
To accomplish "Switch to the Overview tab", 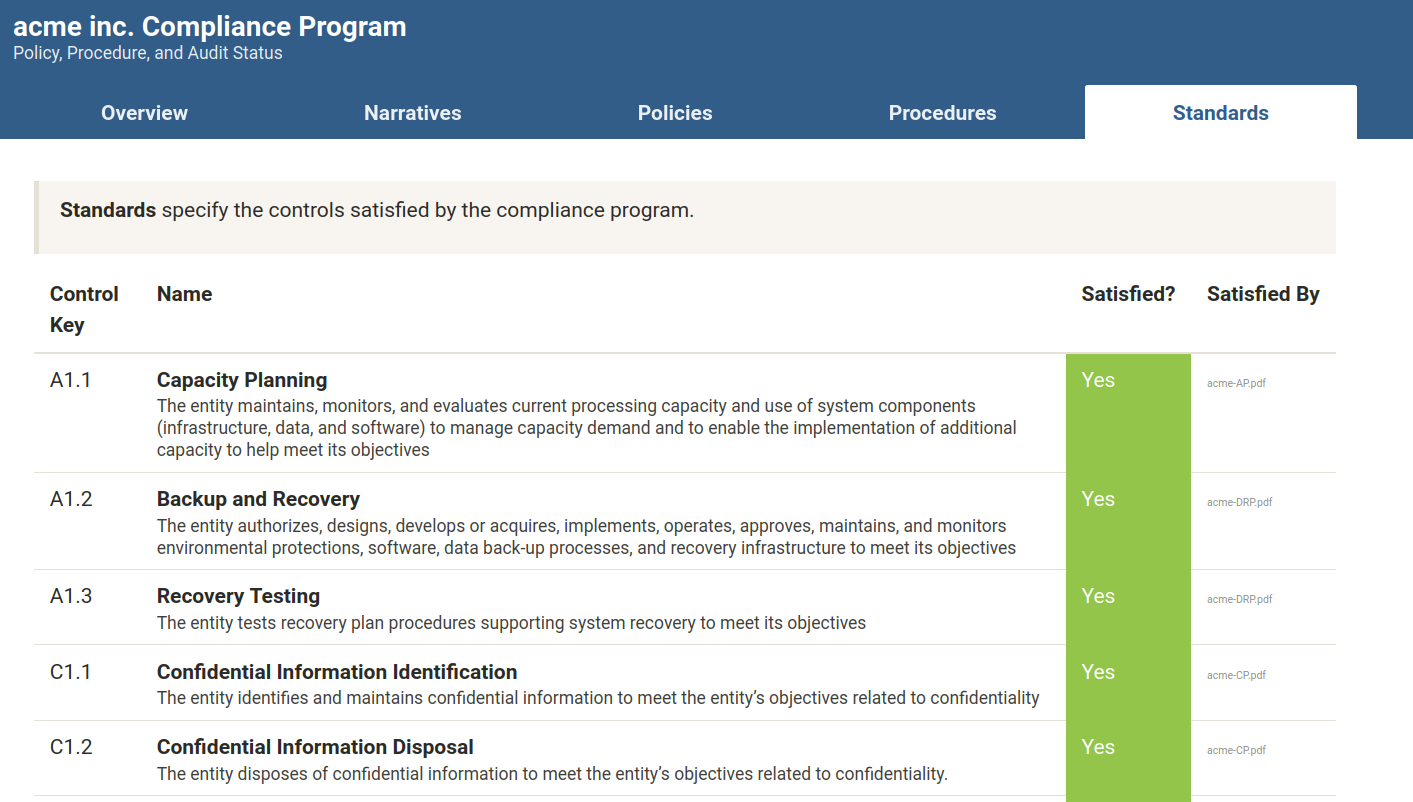I will [144, 113].
